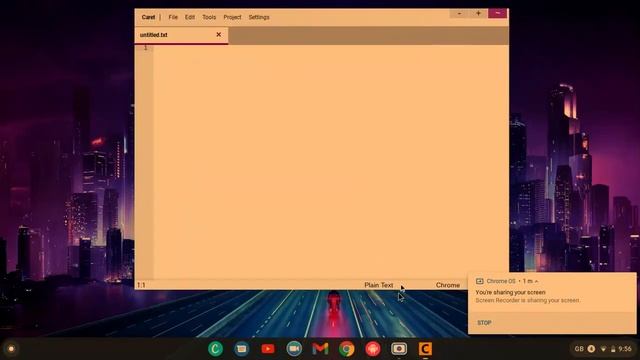Screen dimensions: 640x360
Task: Open the clock showing 9:56
Action: pos(625,349)
